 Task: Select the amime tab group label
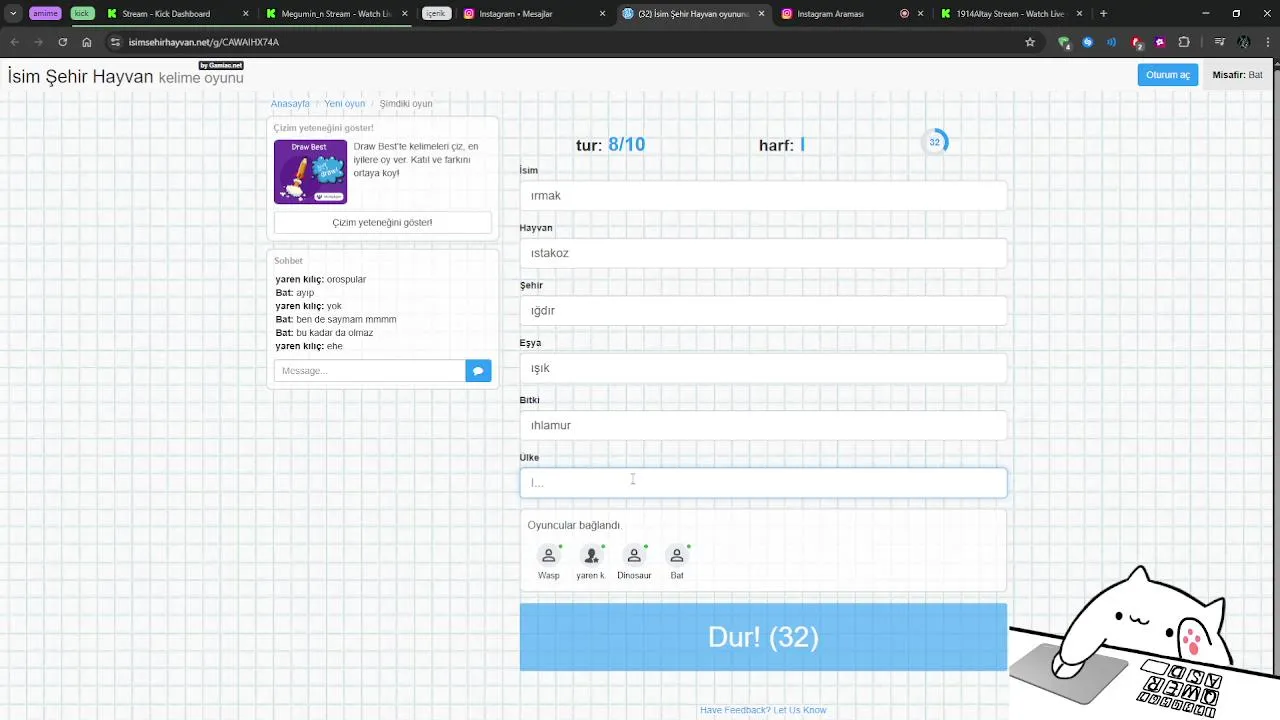pyautogui.click(x=45, y=14)
